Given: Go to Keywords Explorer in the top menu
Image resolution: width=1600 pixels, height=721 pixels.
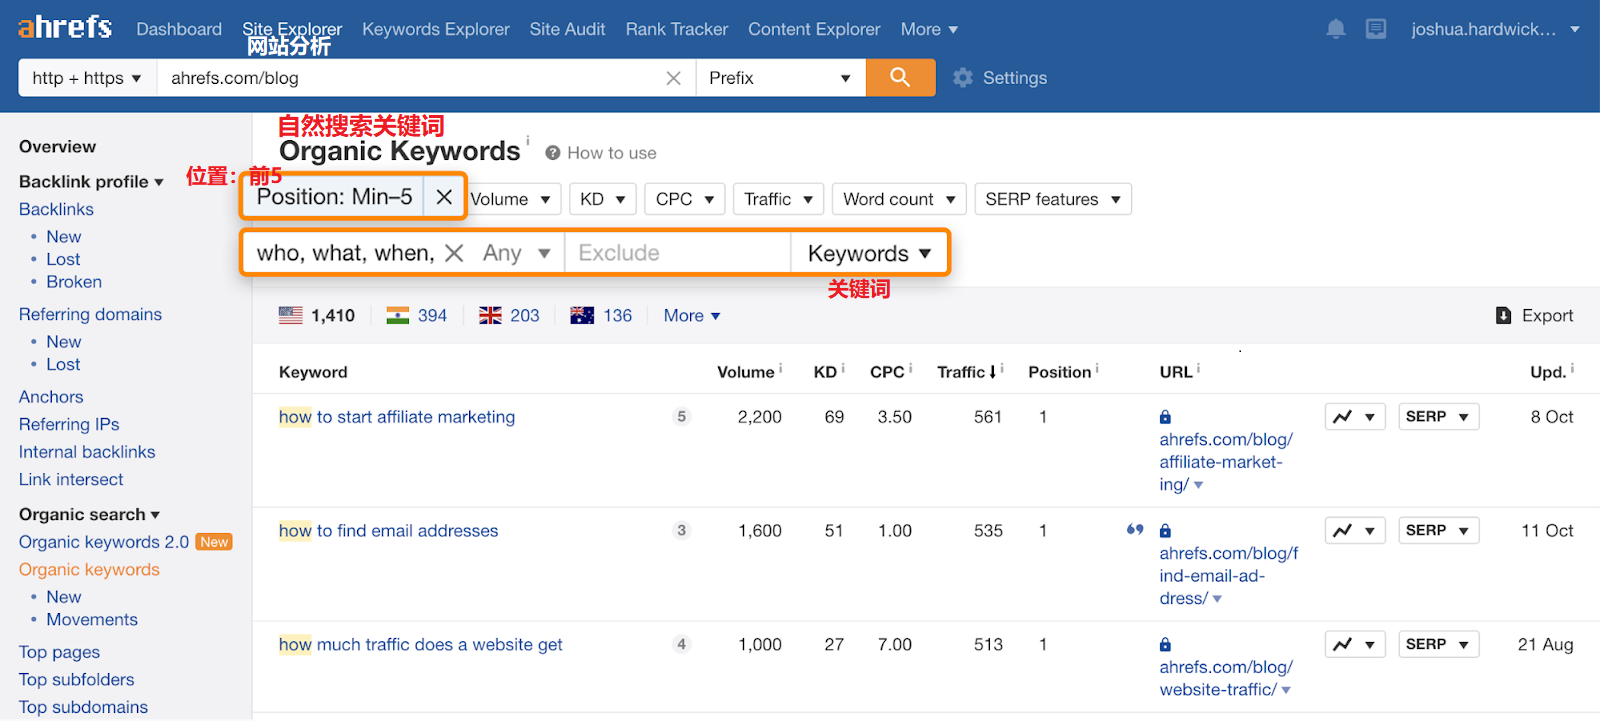Looking at the screenshot, I should (x=435, y=29).
